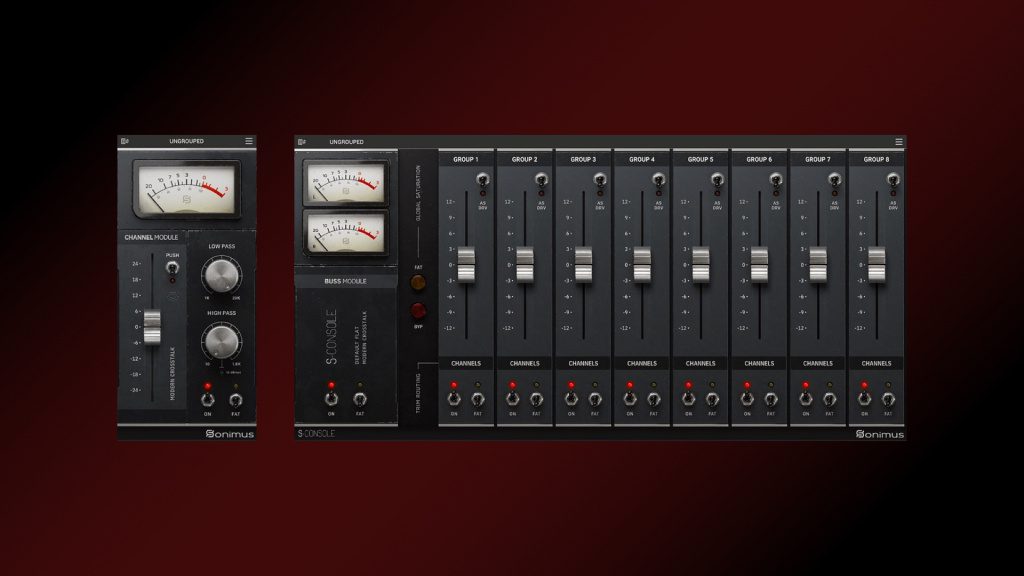1024x576 pixels.
Task: Flip the AS DRV switch on Group 2
Action: click(541, 179)
